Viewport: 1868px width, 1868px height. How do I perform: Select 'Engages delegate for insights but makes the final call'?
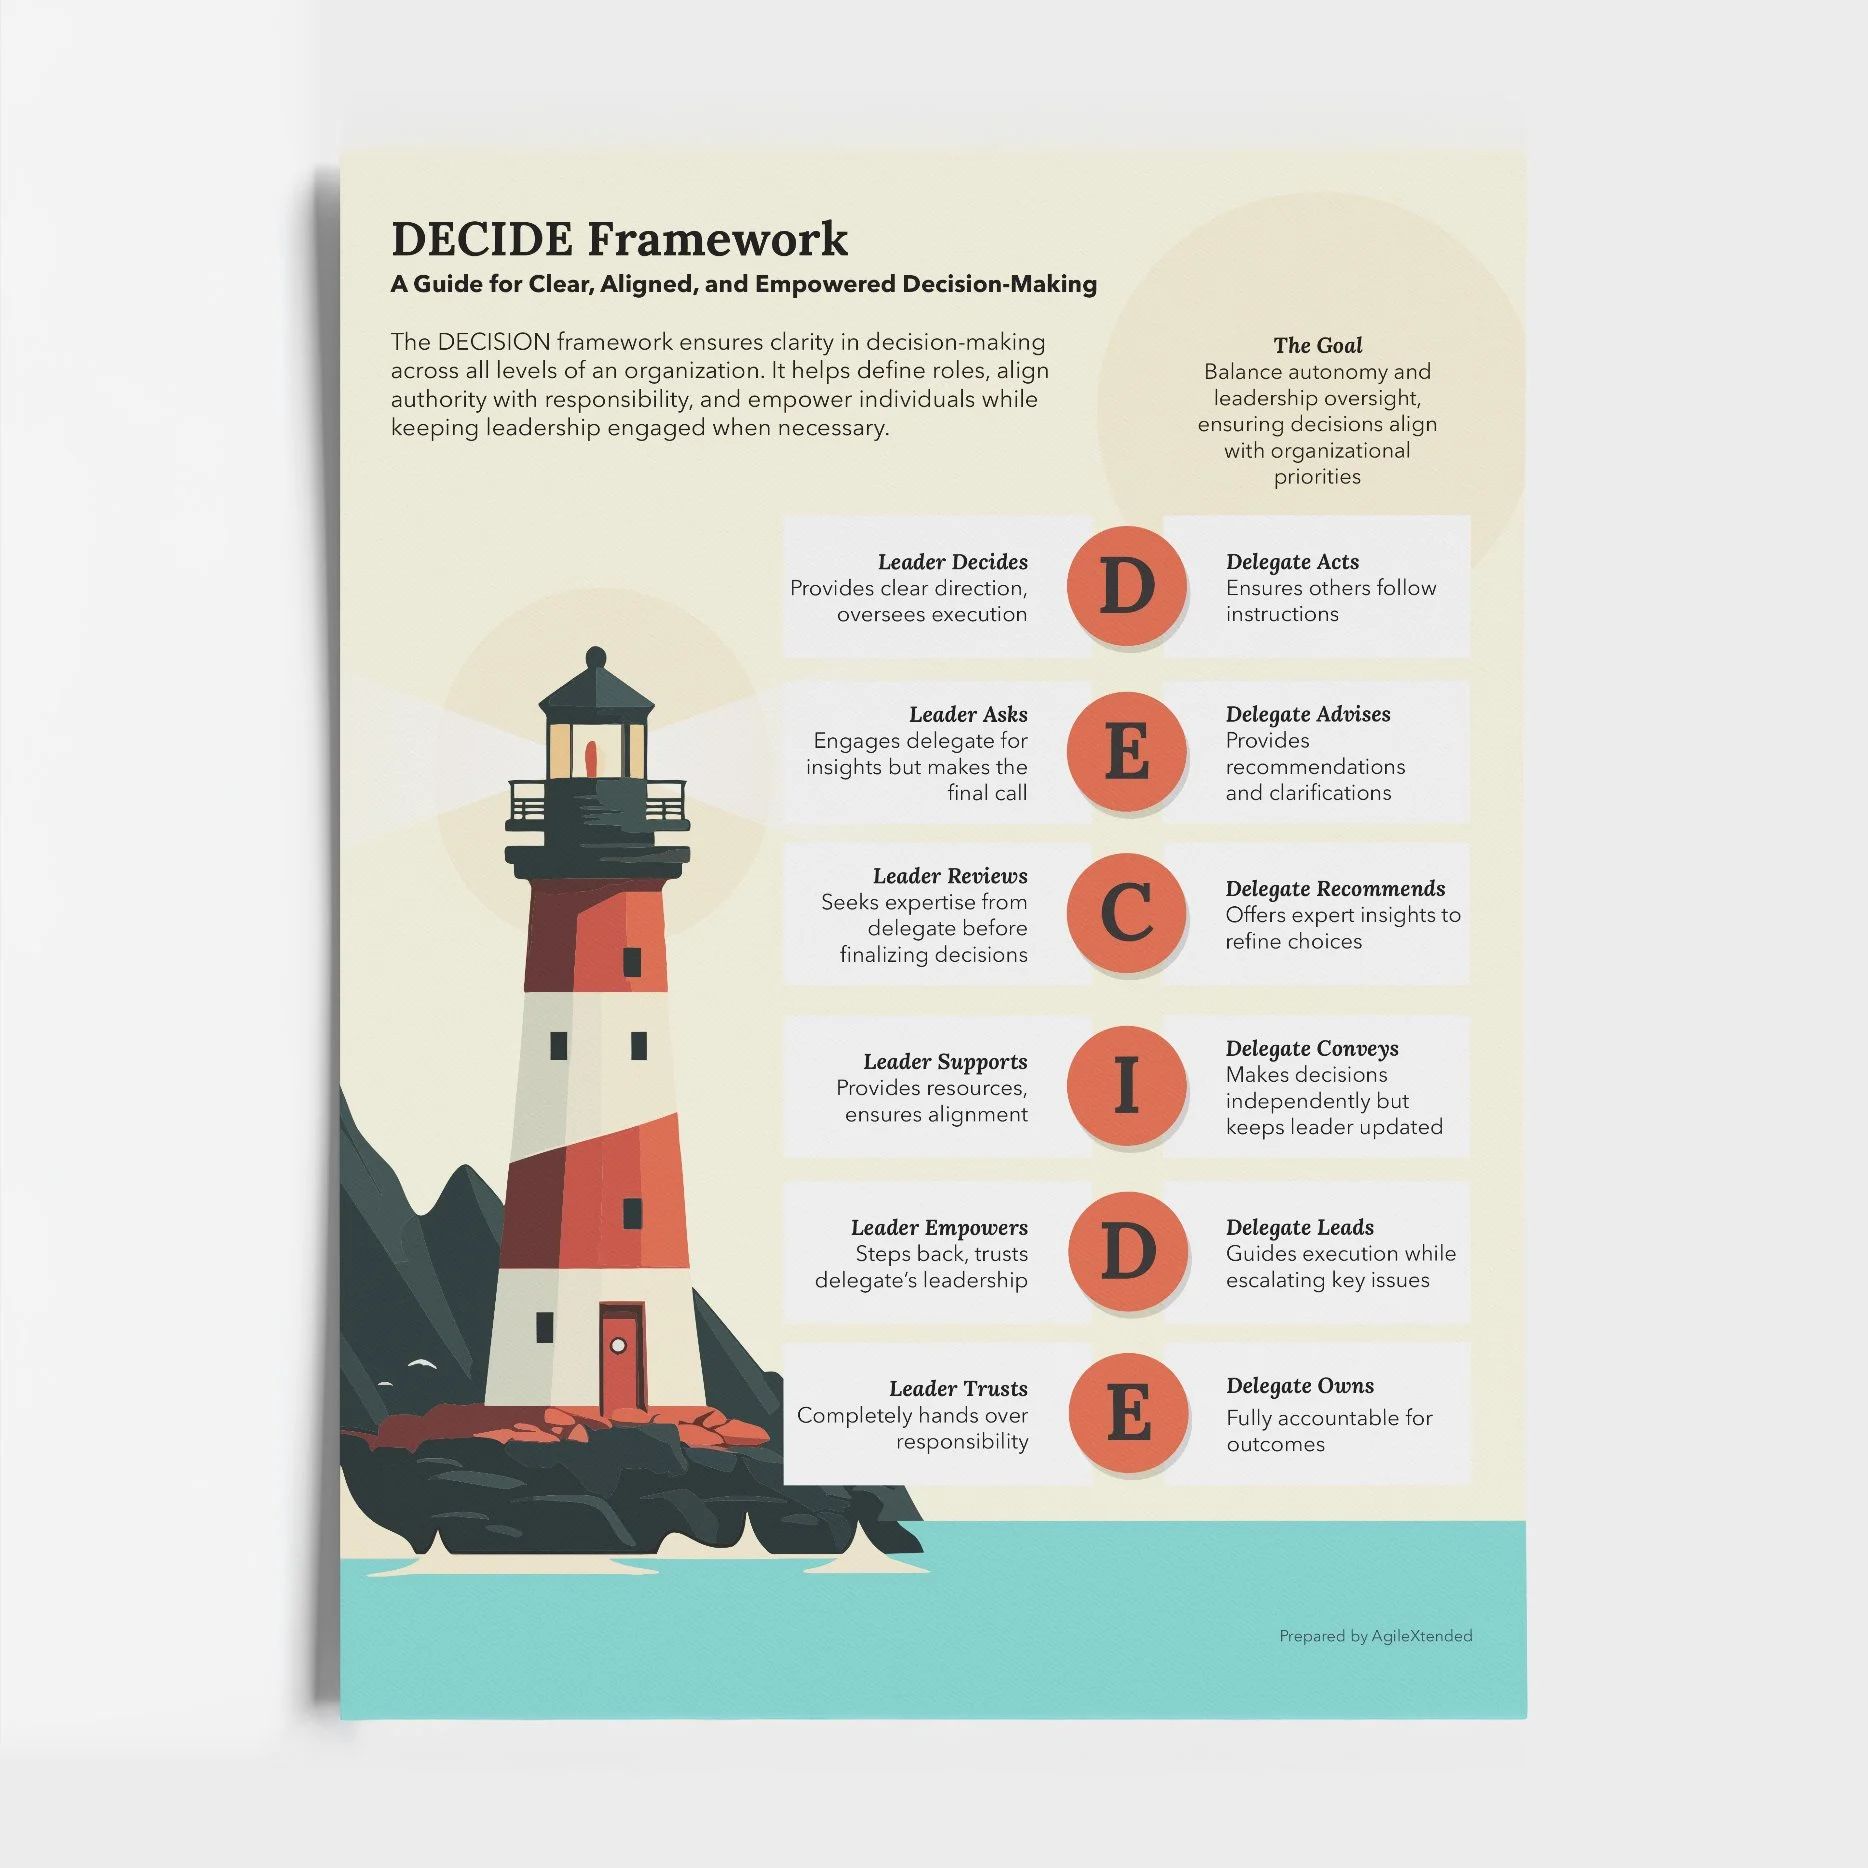[x=917, y=767]
